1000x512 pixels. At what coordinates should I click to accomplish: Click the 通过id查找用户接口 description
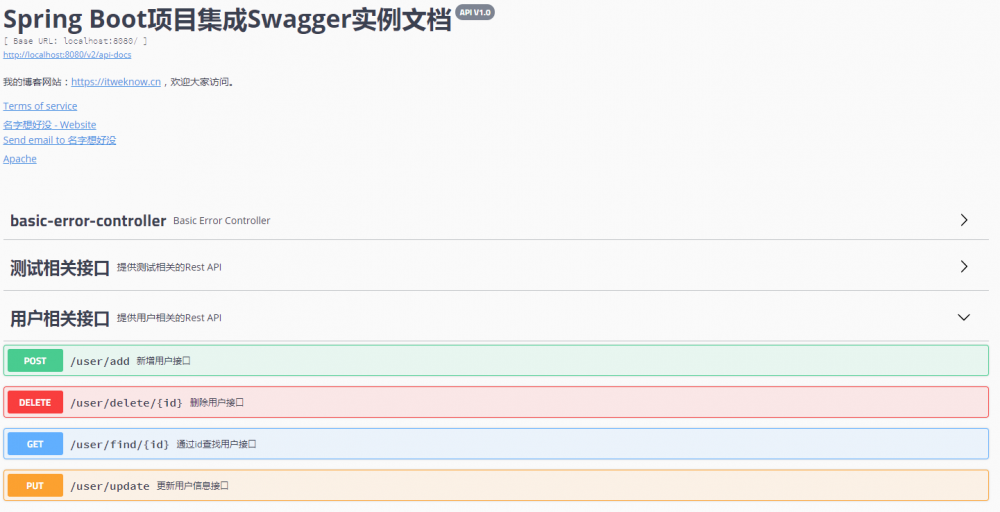point(216,444)
